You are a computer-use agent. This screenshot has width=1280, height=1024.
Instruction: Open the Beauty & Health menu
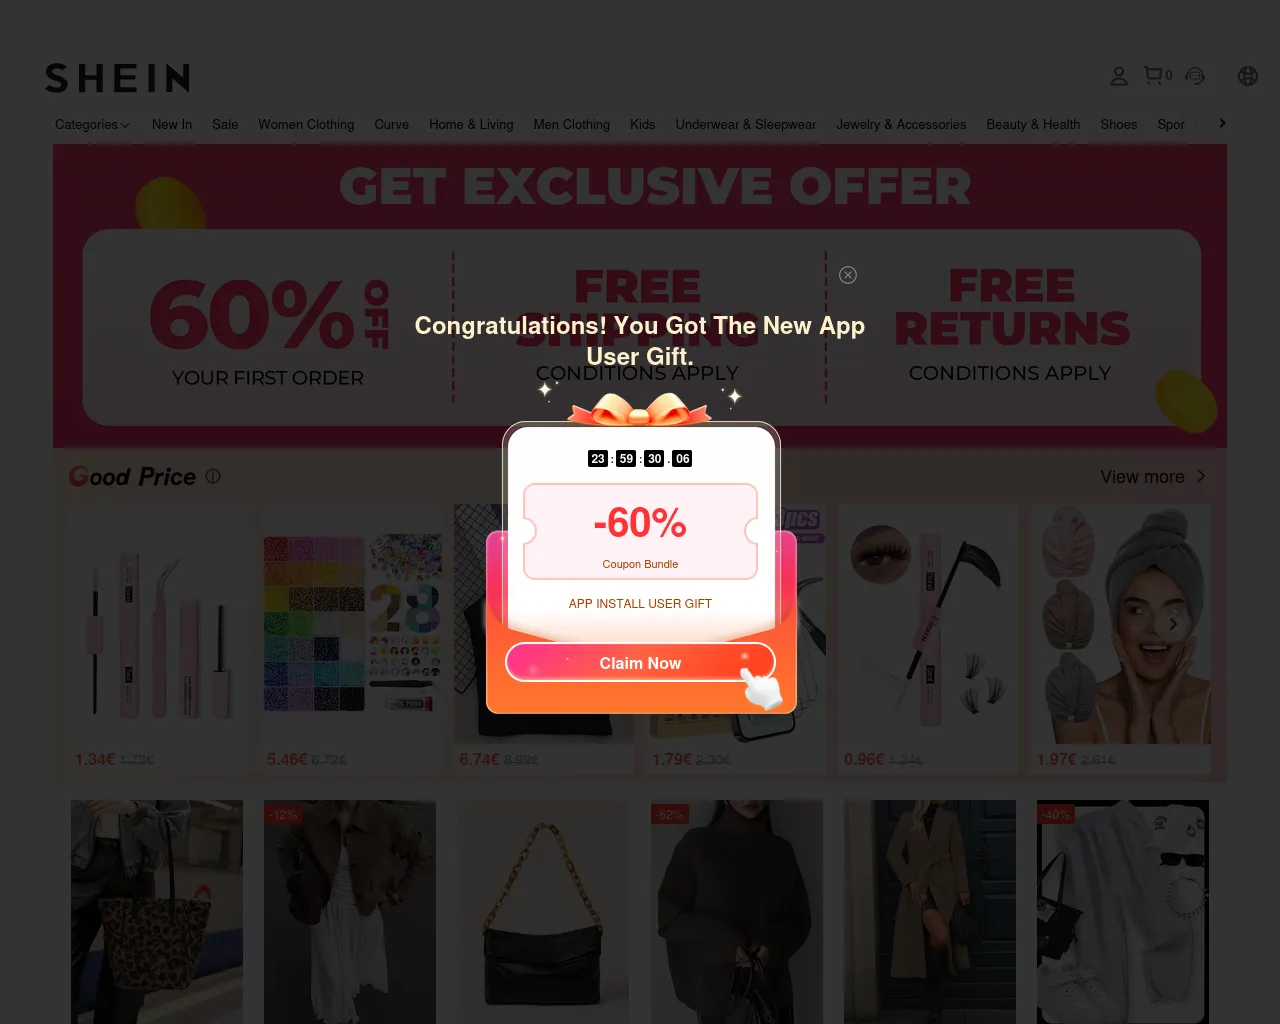click(1033, 125)
